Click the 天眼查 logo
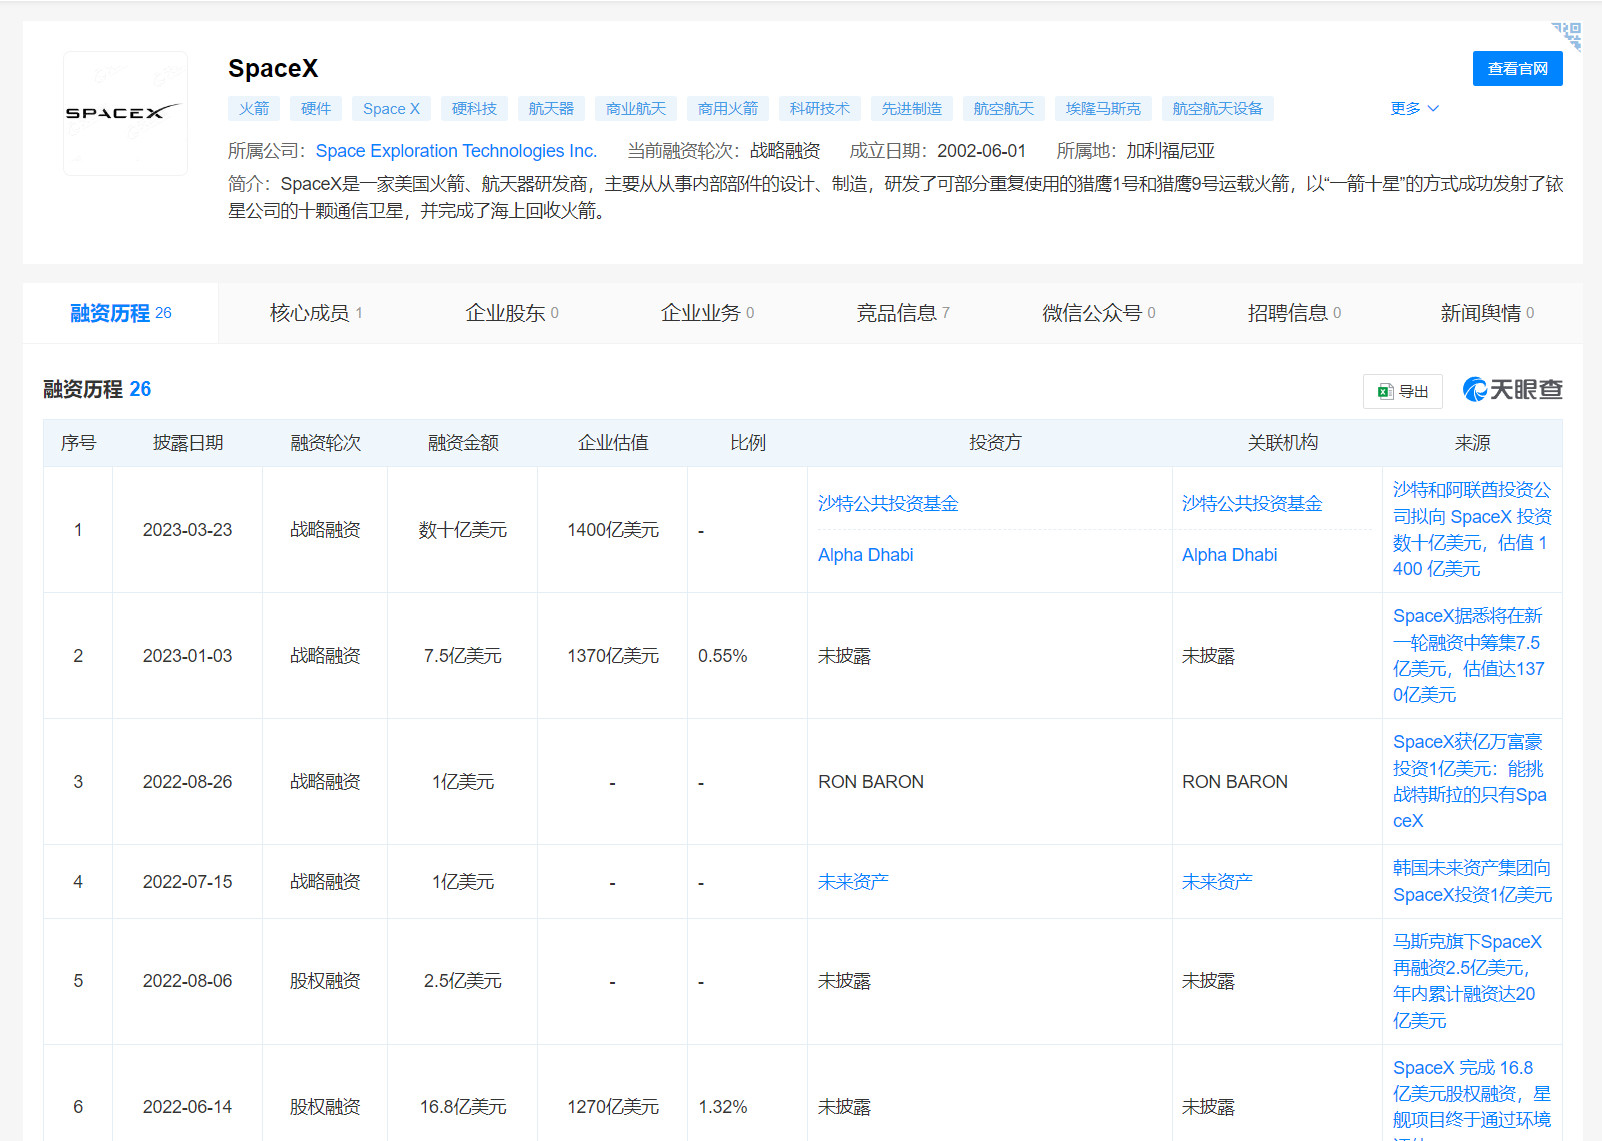The image size is (1602, 1141). click(x=1512, y=390)
